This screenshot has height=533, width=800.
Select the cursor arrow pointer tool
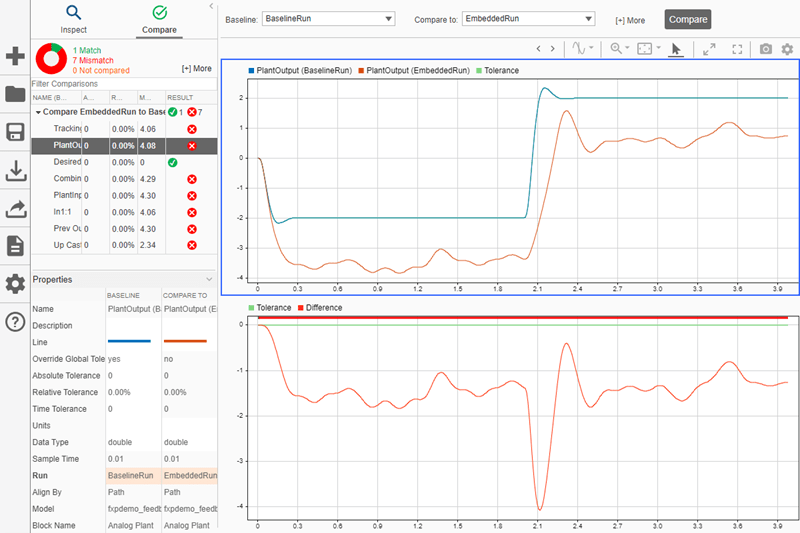[x=676, y=49]
